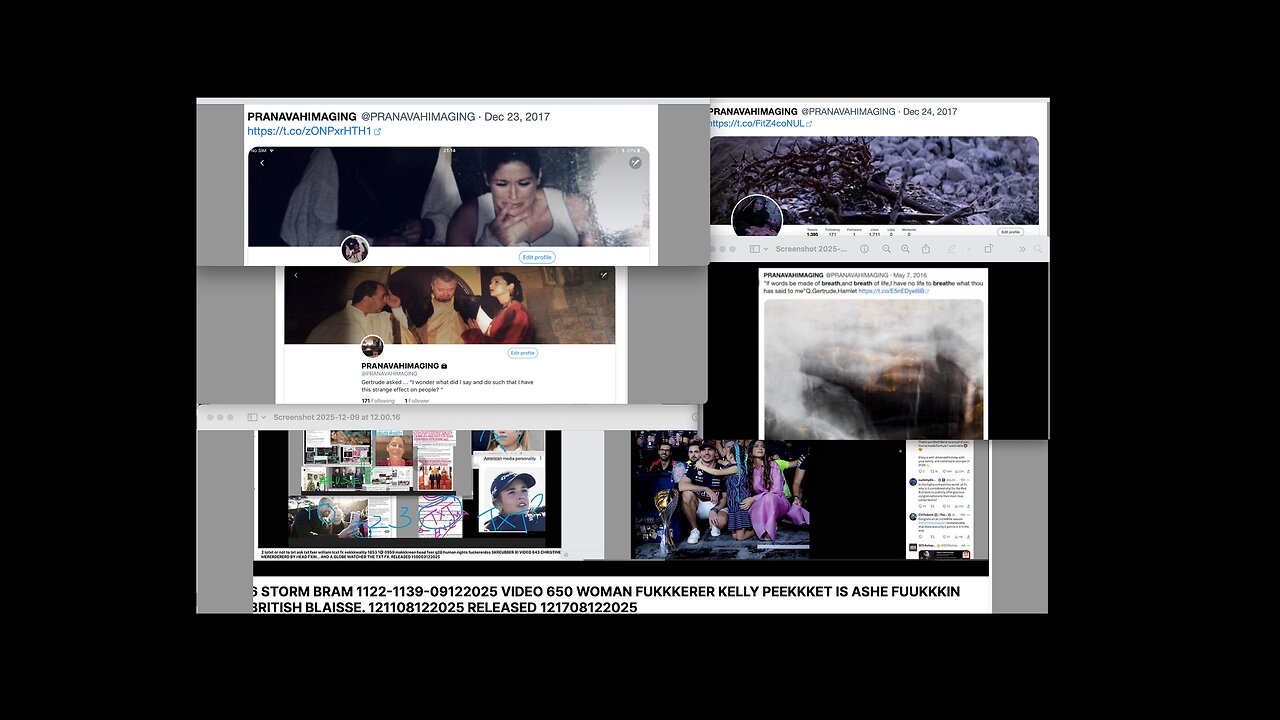Screen dimensions: 1280x720
Task: Click the blurred grey image in the Hamlet tweet
Action: pyautogui.click(x=874, y=368)
